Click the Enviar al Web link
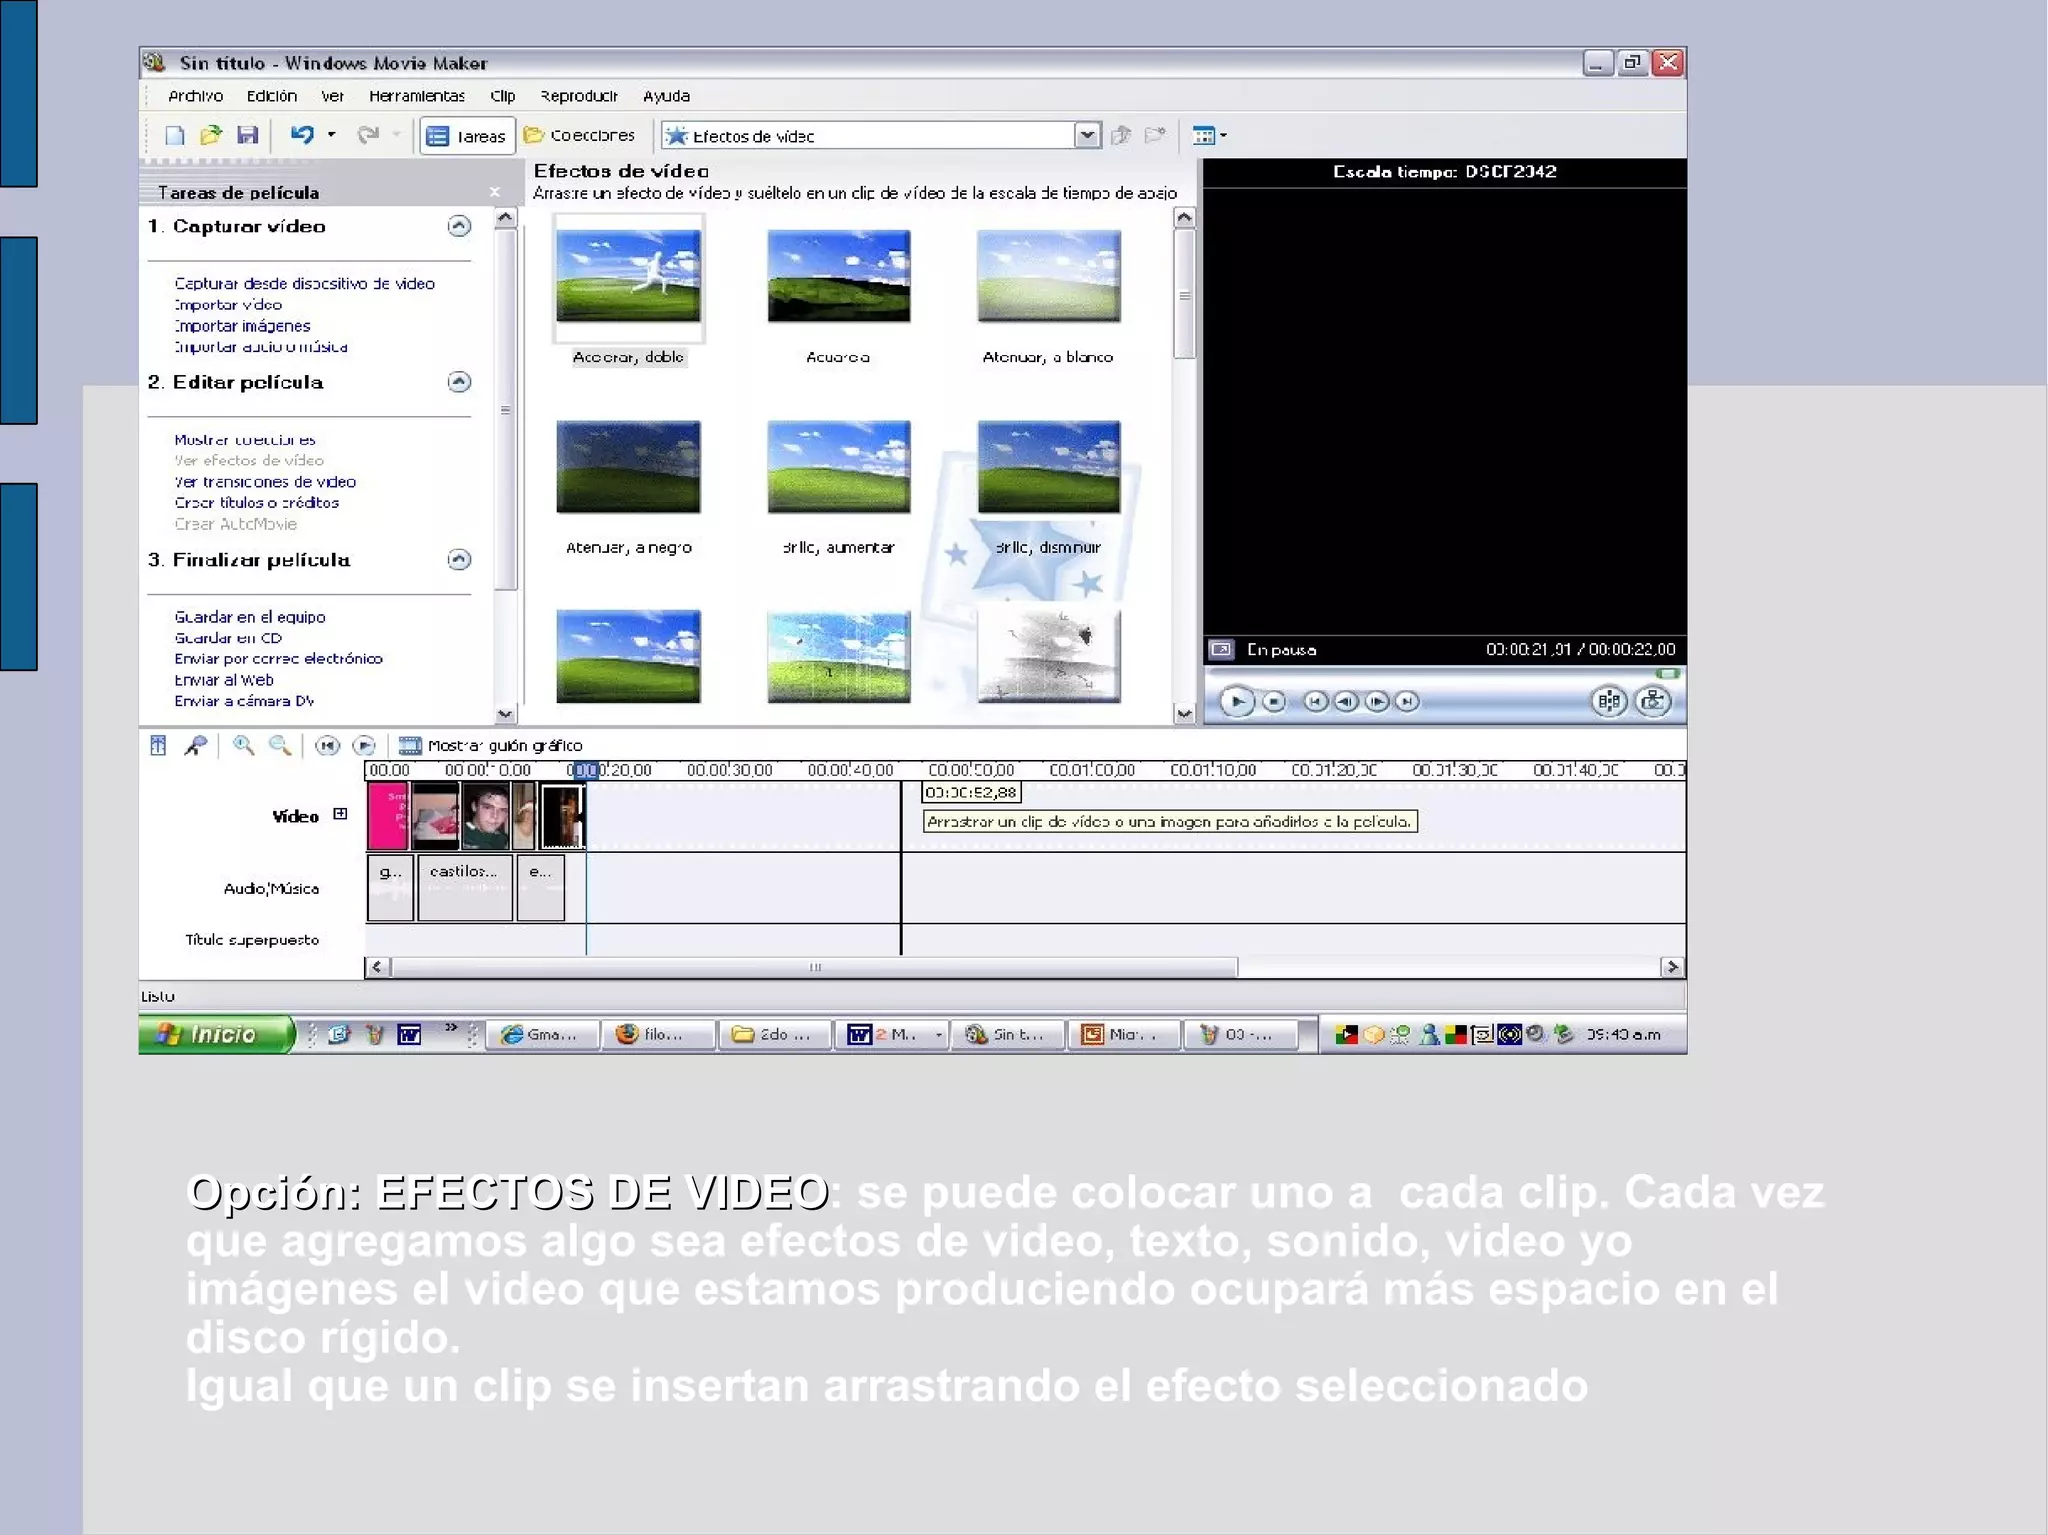The image size is (2048, 1535). 224,680
